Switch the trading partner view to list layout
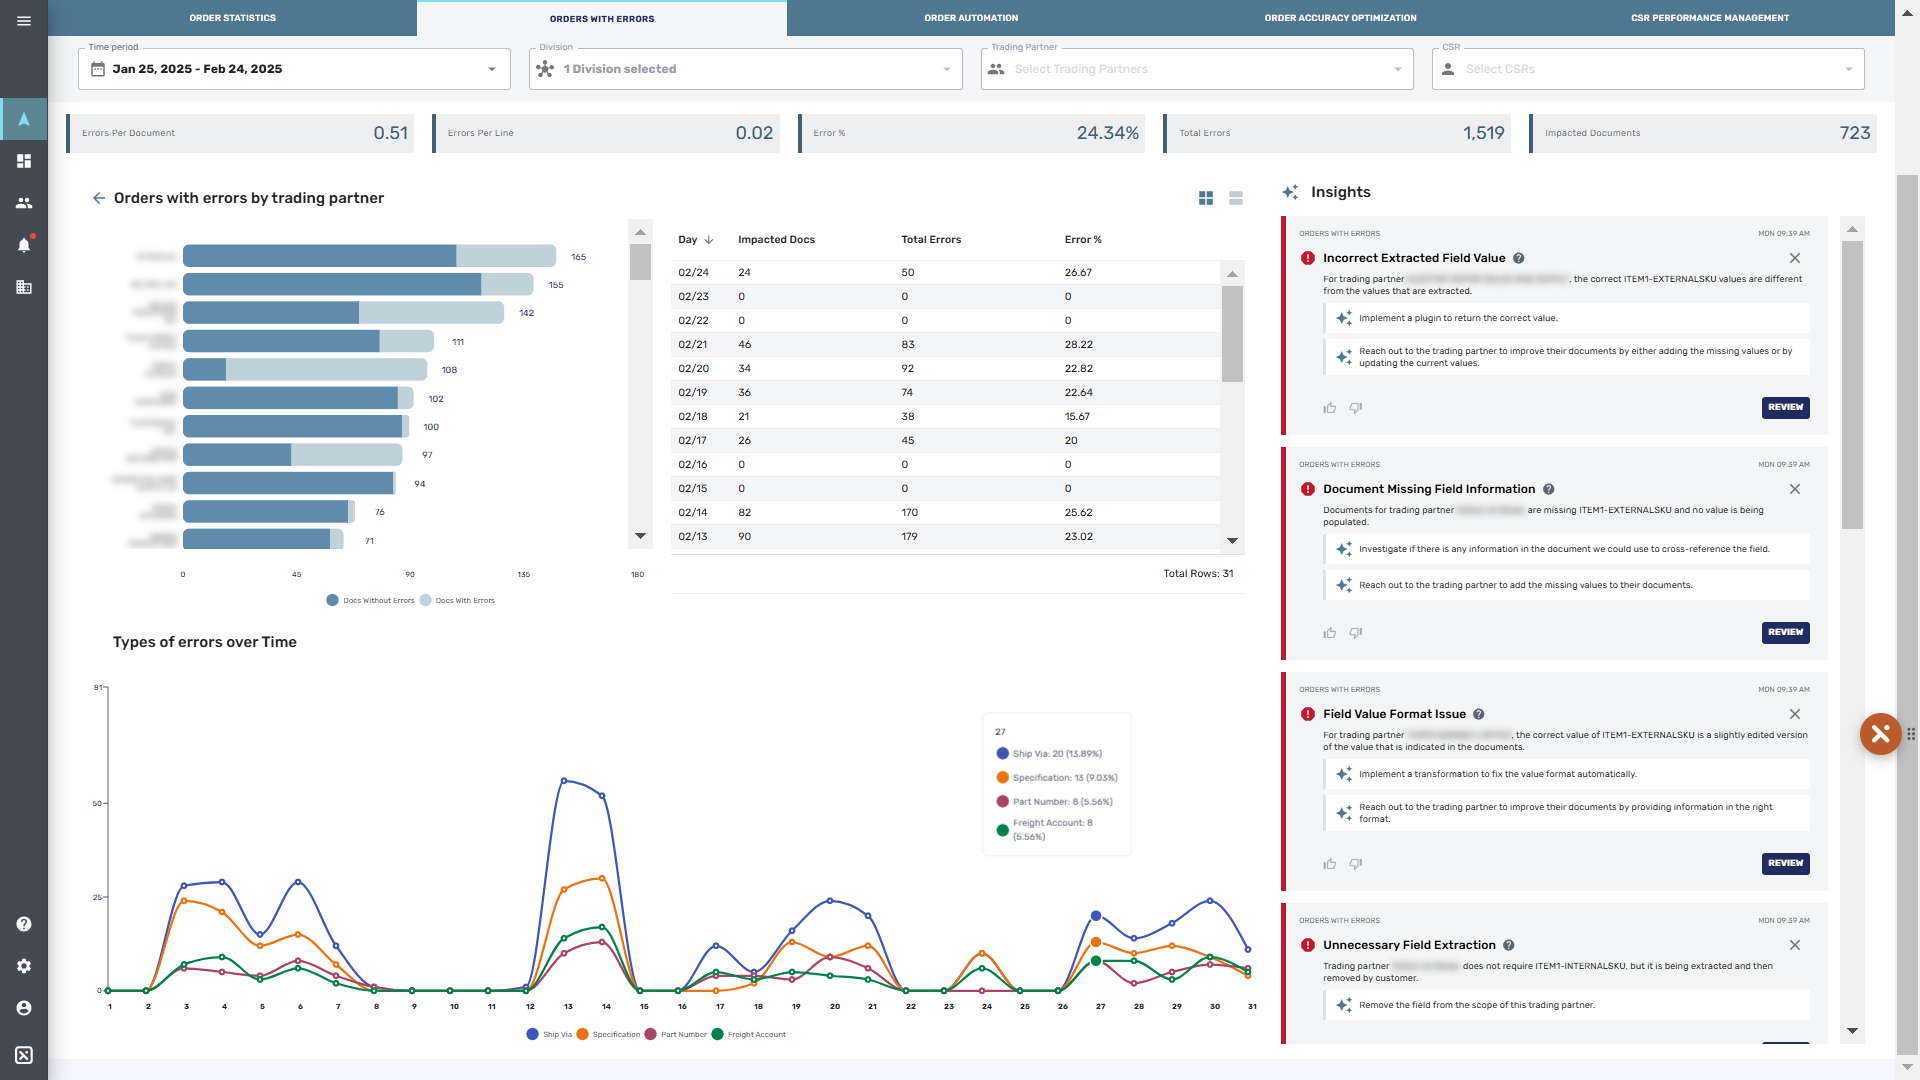Image resolution: width=1920 pixels, height=1080 pixels. point(1235,198)
